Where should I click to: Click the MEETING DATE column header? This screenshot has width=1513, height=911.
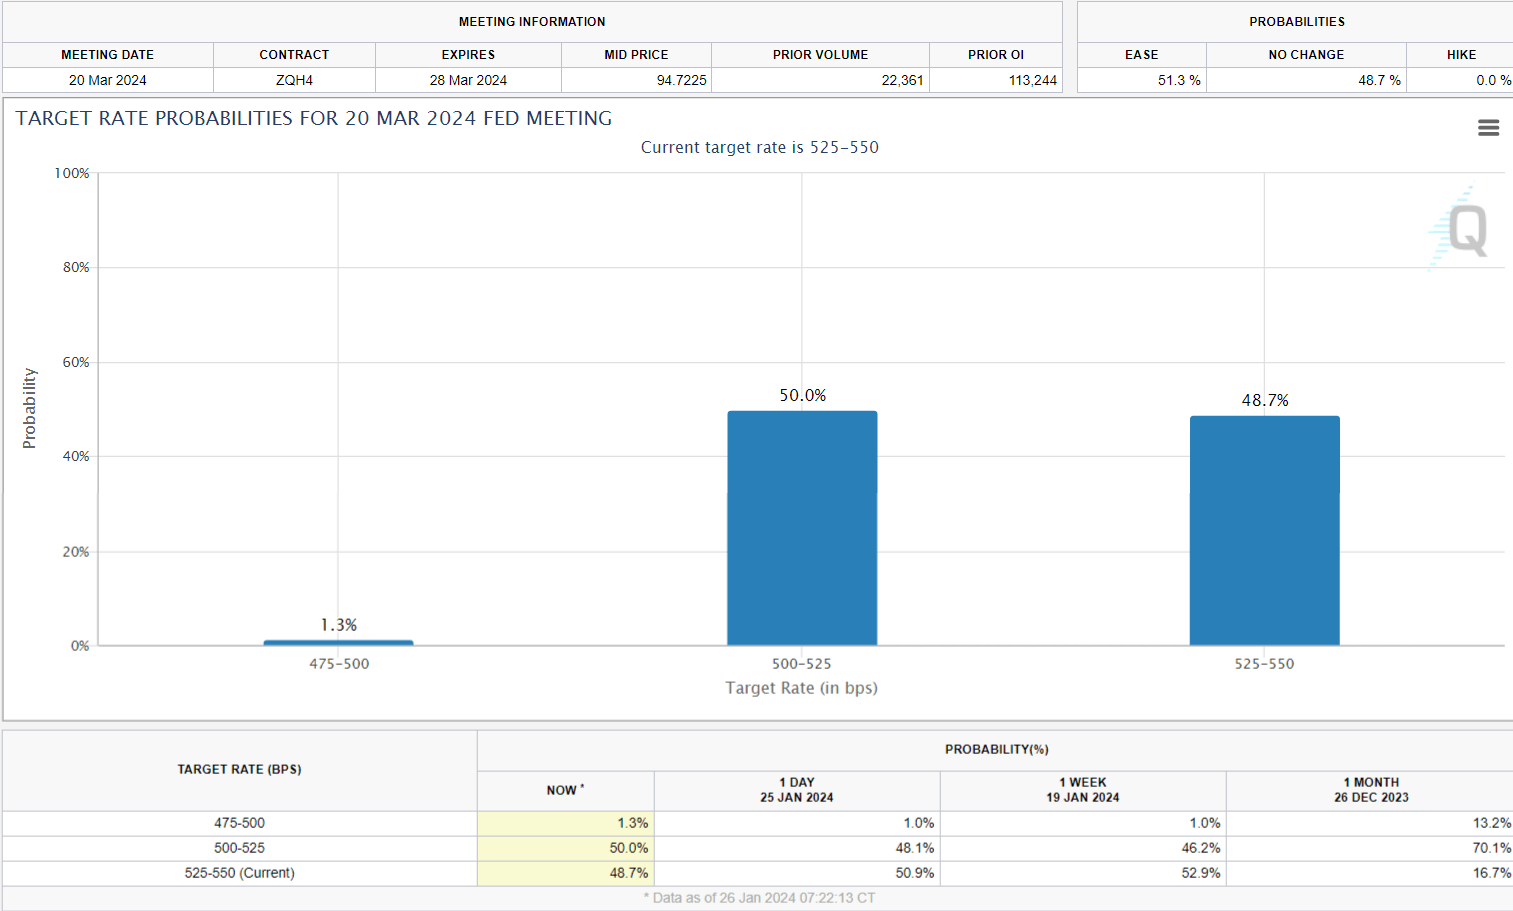[x=108, y=55]
